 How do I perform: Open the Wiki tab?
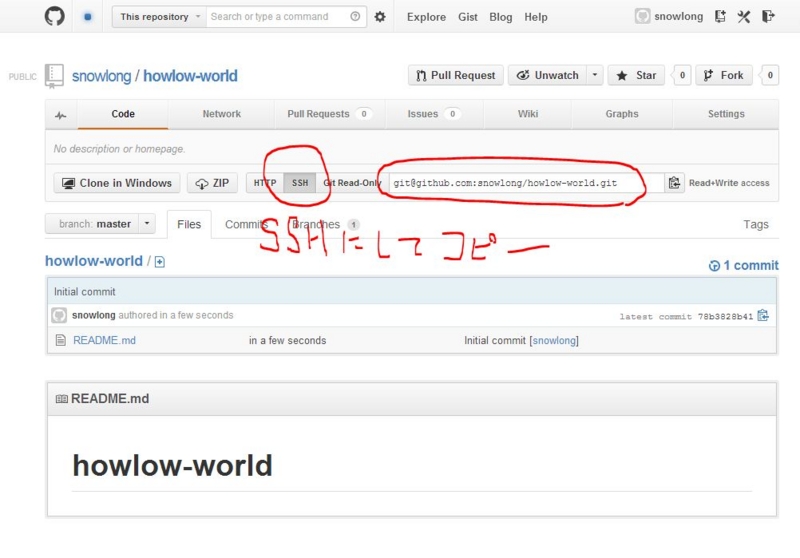[528, 114]
